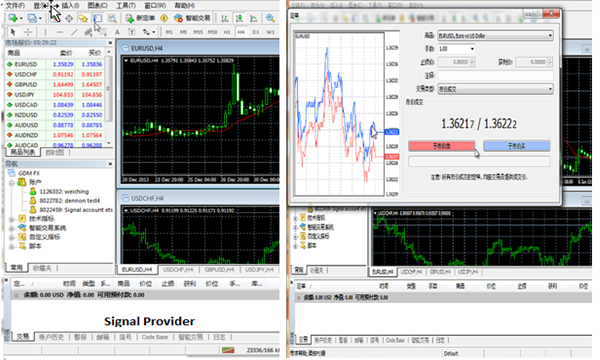
Task: Activate the M15 timeframe toggle
Action: tap(198, 32)
